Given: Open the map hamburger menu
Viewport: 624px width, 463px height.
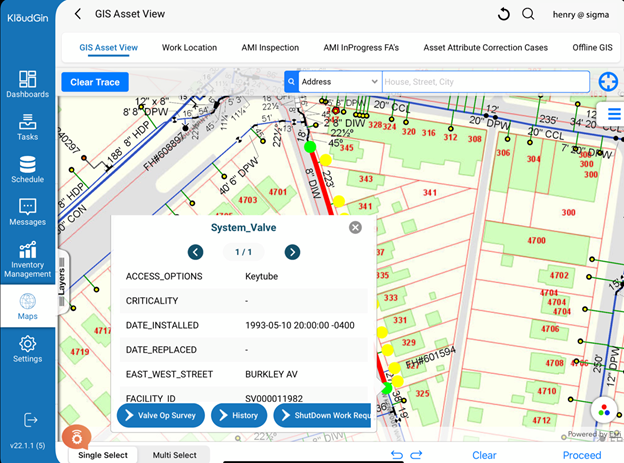Looking at the screenshot, I should (x=614, y=114).
